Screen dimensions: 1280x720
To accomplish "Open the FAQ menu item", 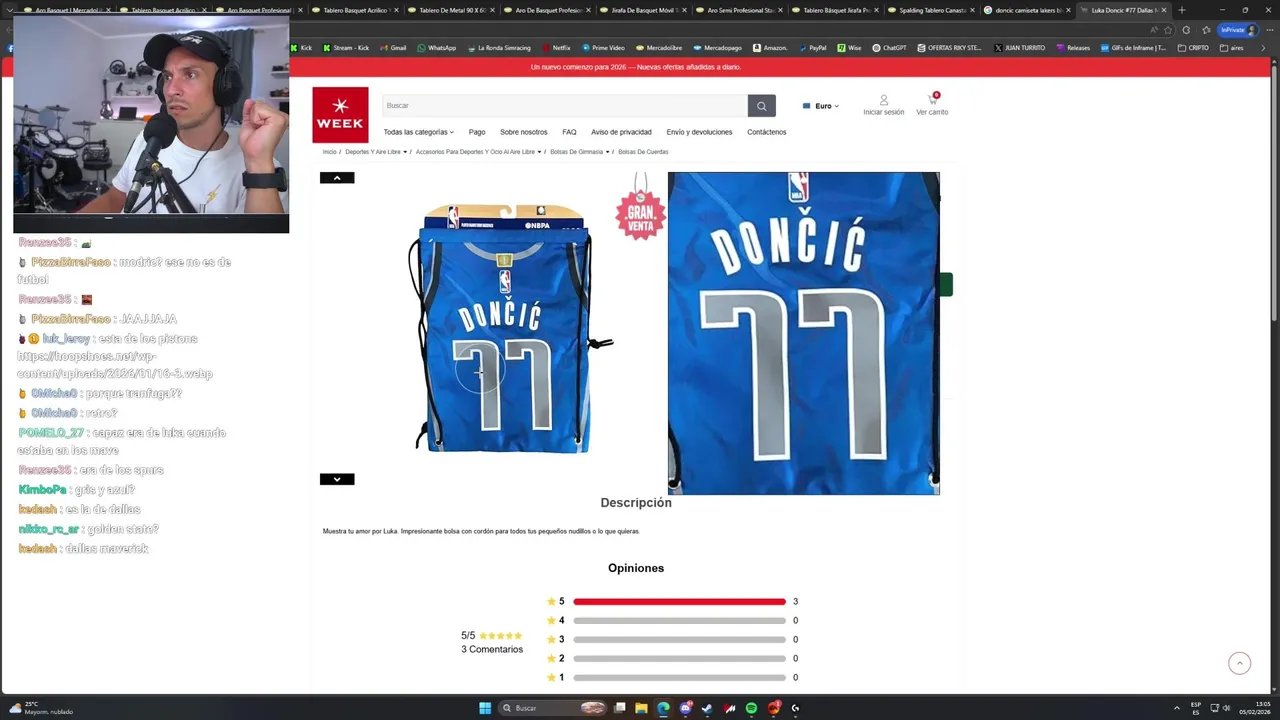I will pyautogui.click(x=569, y=132).
